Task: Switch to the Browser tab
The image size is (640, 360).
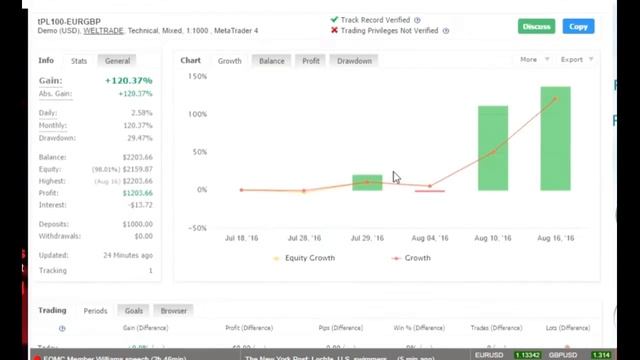Action: [173, 311]
